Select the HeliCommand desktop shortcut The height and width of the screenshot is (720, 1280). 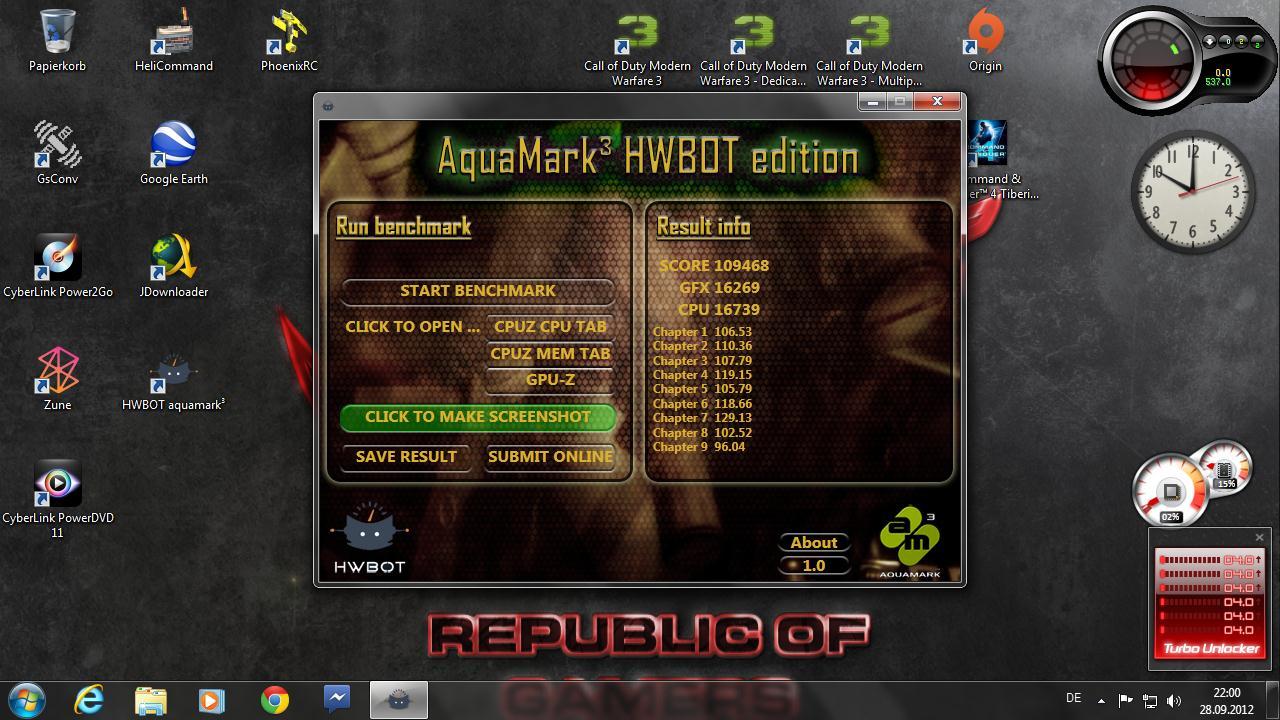[174, 40]
